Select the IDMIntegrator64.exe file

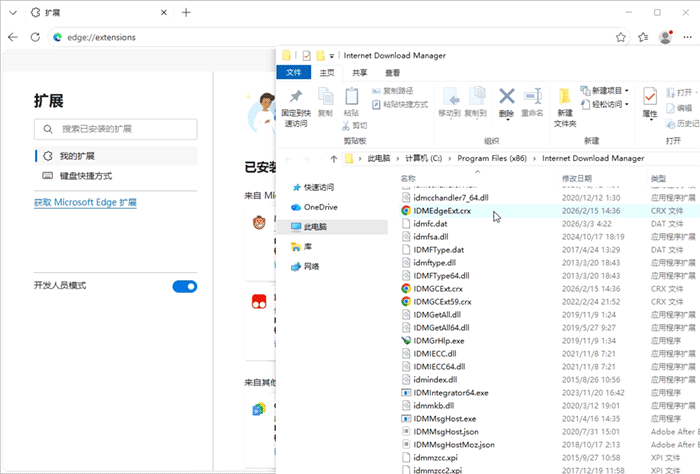pyautogui.click(x=450, y=393)
